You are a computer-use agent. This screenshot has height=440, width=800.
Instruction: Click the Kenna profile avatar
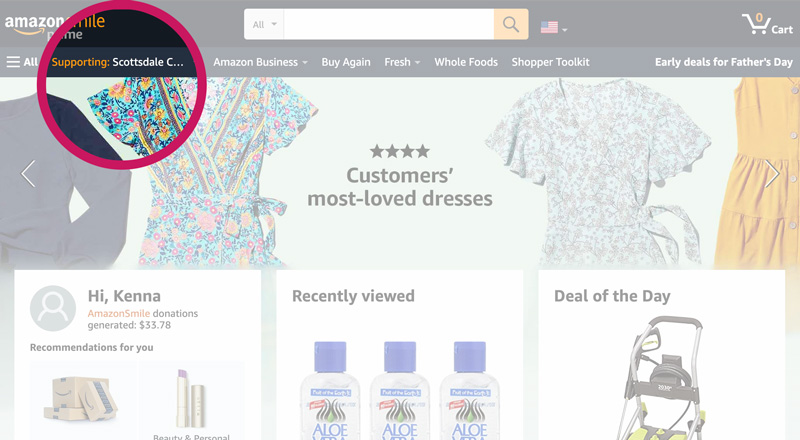tap(53, 308)
